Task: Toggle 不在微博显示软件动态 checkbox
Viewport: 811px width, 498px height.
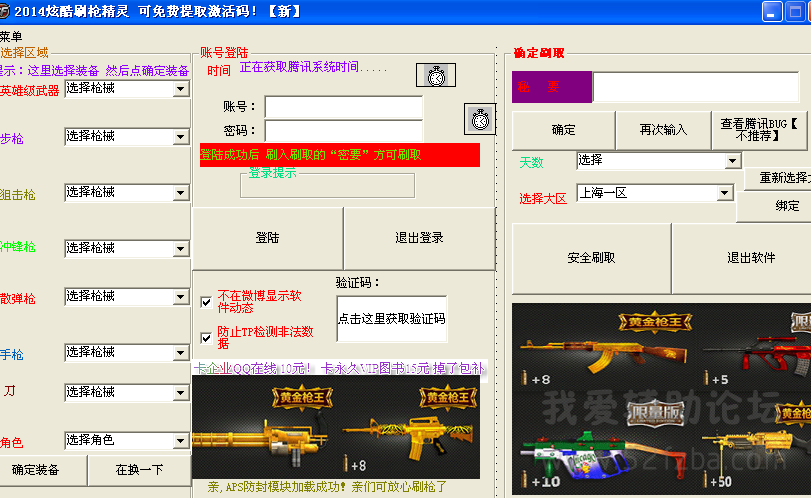Action: [x=206, y=302]
